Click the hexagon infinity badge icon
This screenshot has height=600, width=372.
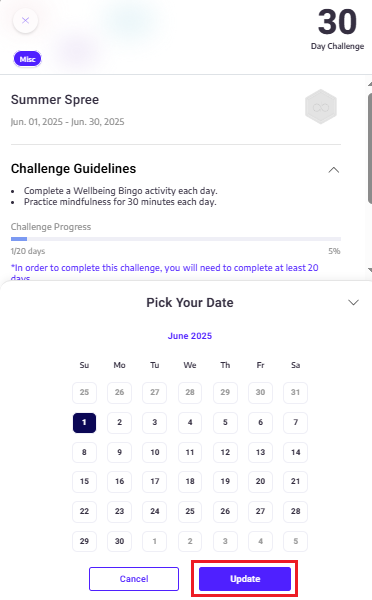click(321, 107)
